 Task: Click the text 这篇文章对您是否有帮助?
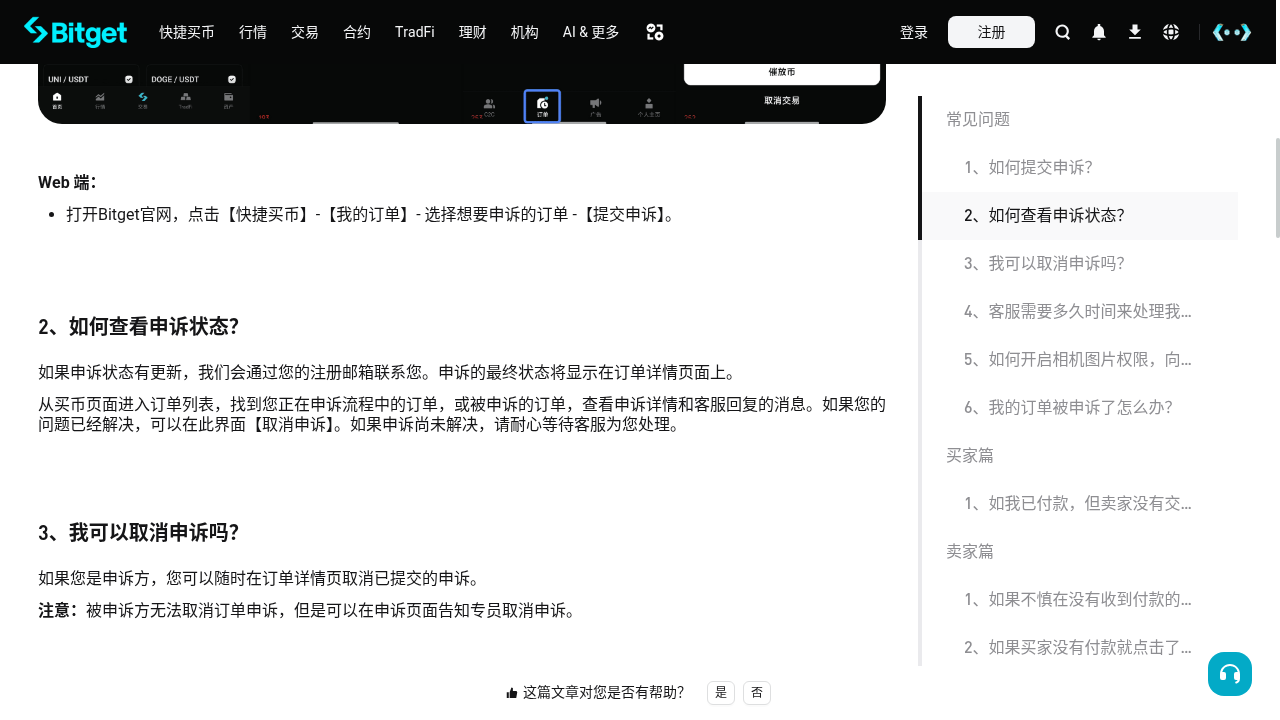(603, 693)
